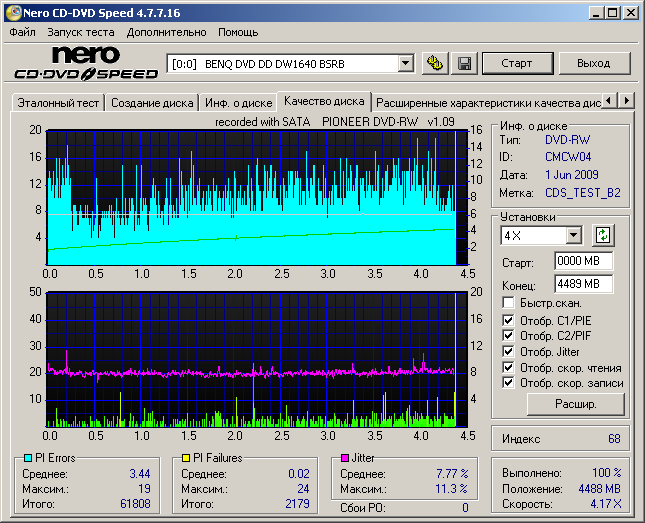The height and width of the screenshot is (523, 645).
Task: Switch to Создание диска tab
Action: 152,103
